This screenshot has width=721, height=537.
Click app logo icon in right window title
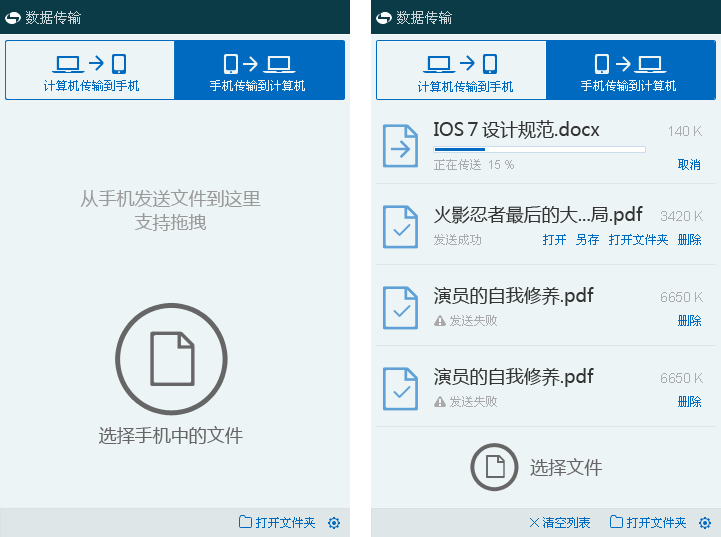click(384, 18)
